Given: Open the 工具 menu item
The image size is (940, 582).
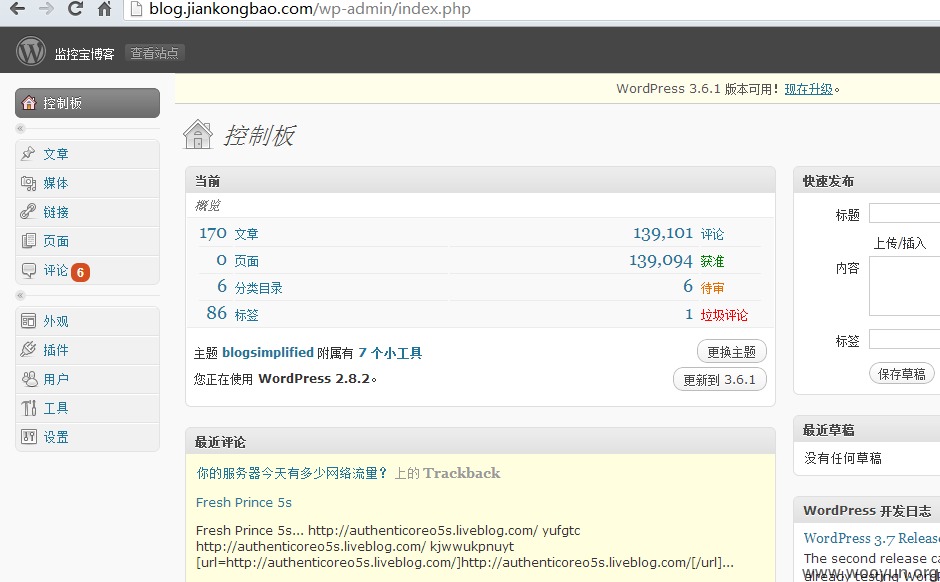Looking at the screenshot, I should [x=88, y=408].
